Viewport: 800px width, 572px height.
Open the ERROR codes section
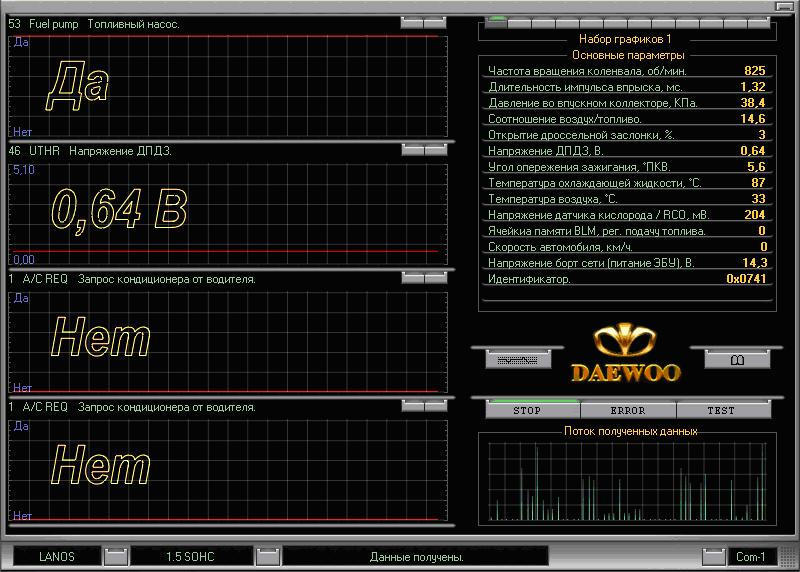(x=627, y=410)
